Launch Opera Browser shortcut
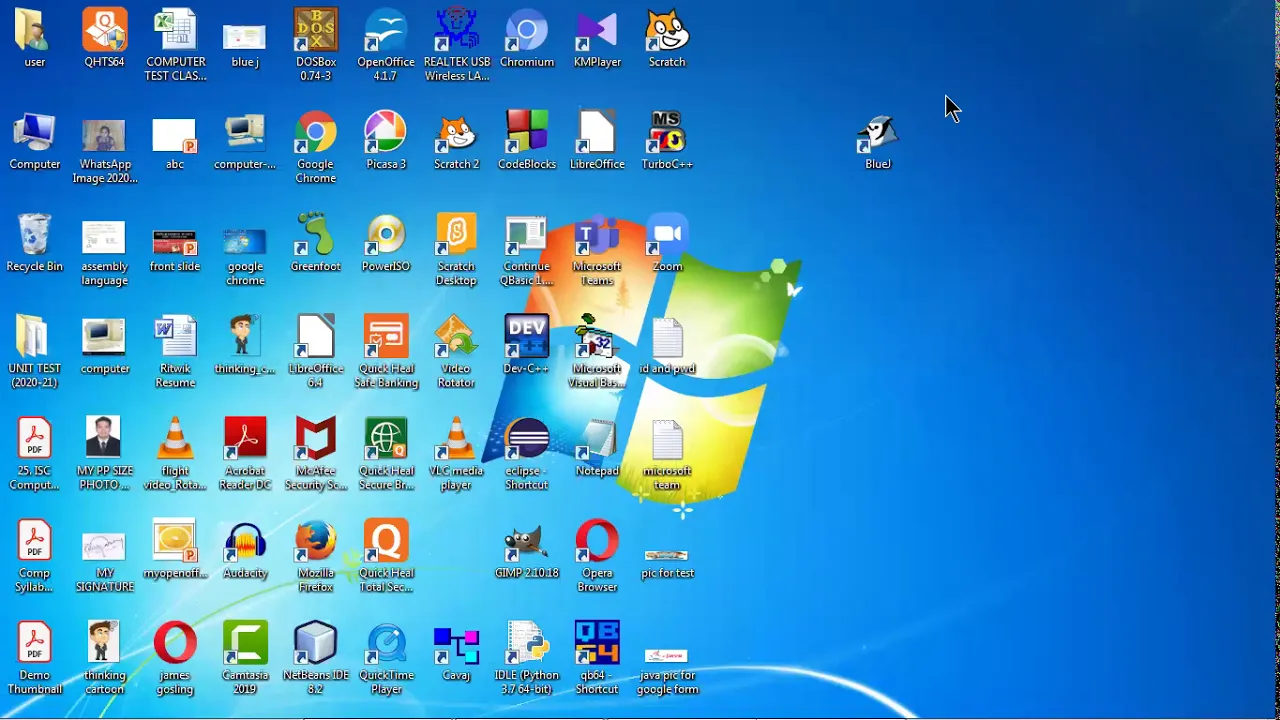This screenshot has width=1280, height=720. [597, 557]
